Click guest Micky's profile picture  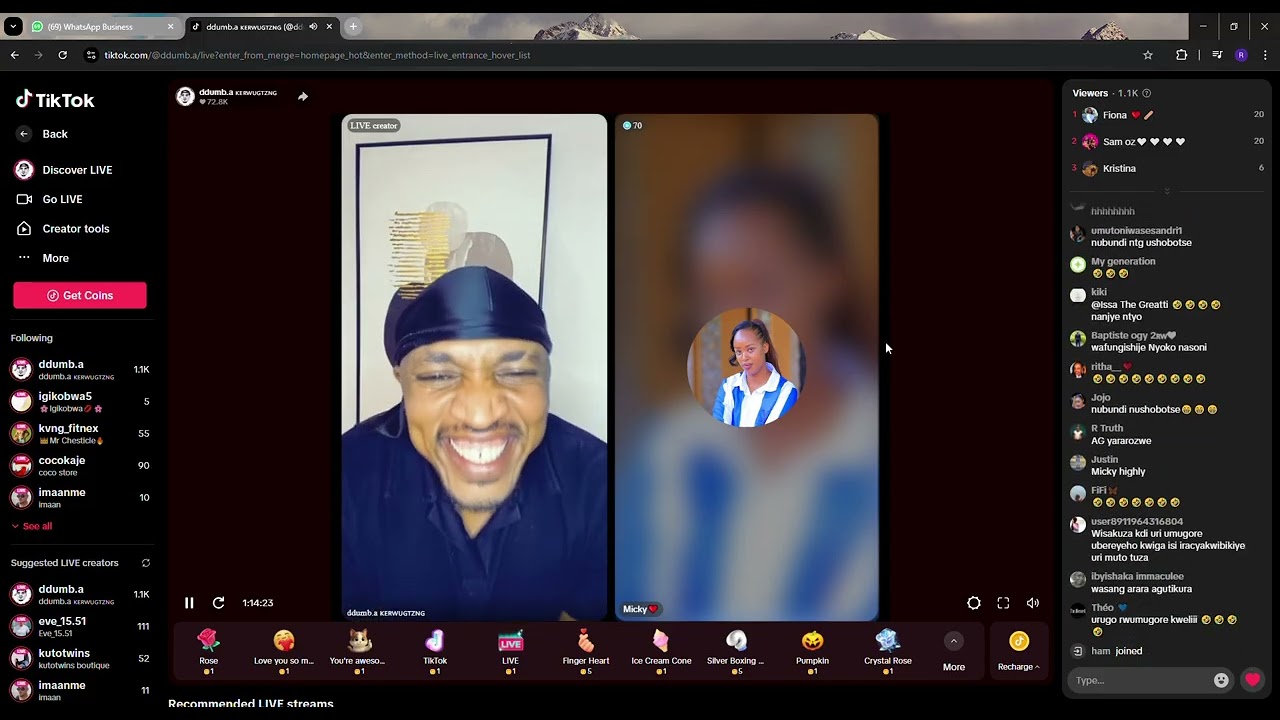click(x=746, y=368)
